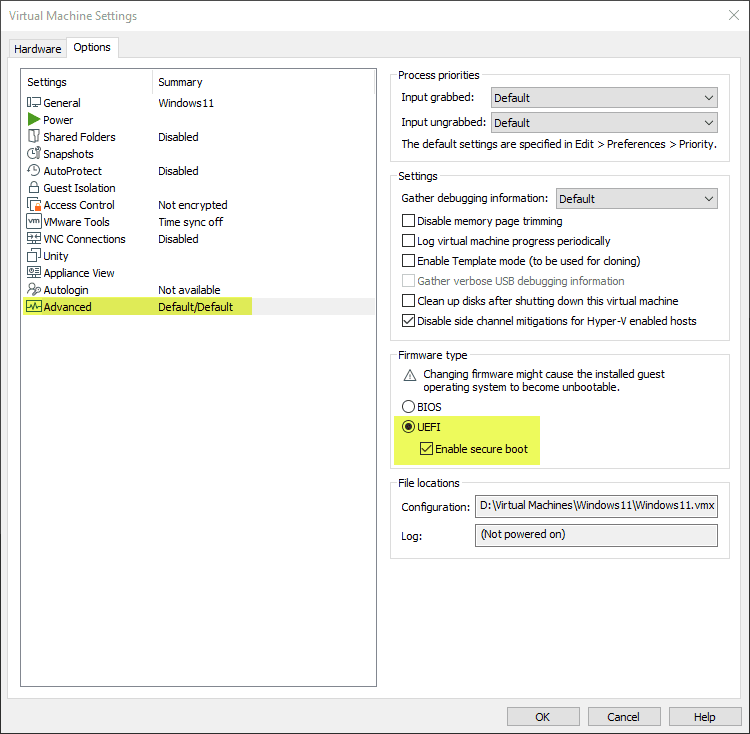The height and width of the screenshot is (734, 750).
Task: Select the AutoProtect settings row
Action: tap(199, 171)
